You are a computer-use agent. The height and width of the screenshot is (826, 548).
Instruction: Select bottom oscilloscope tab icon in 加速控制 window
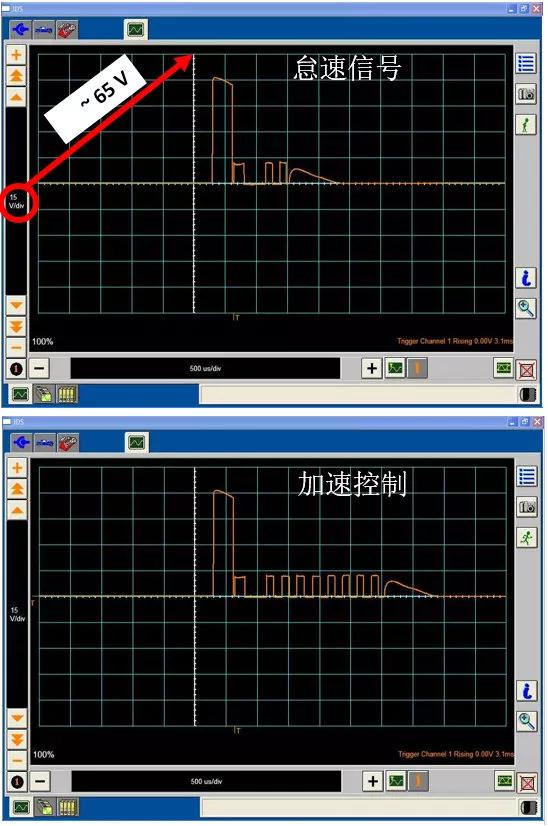coord(21,807)
